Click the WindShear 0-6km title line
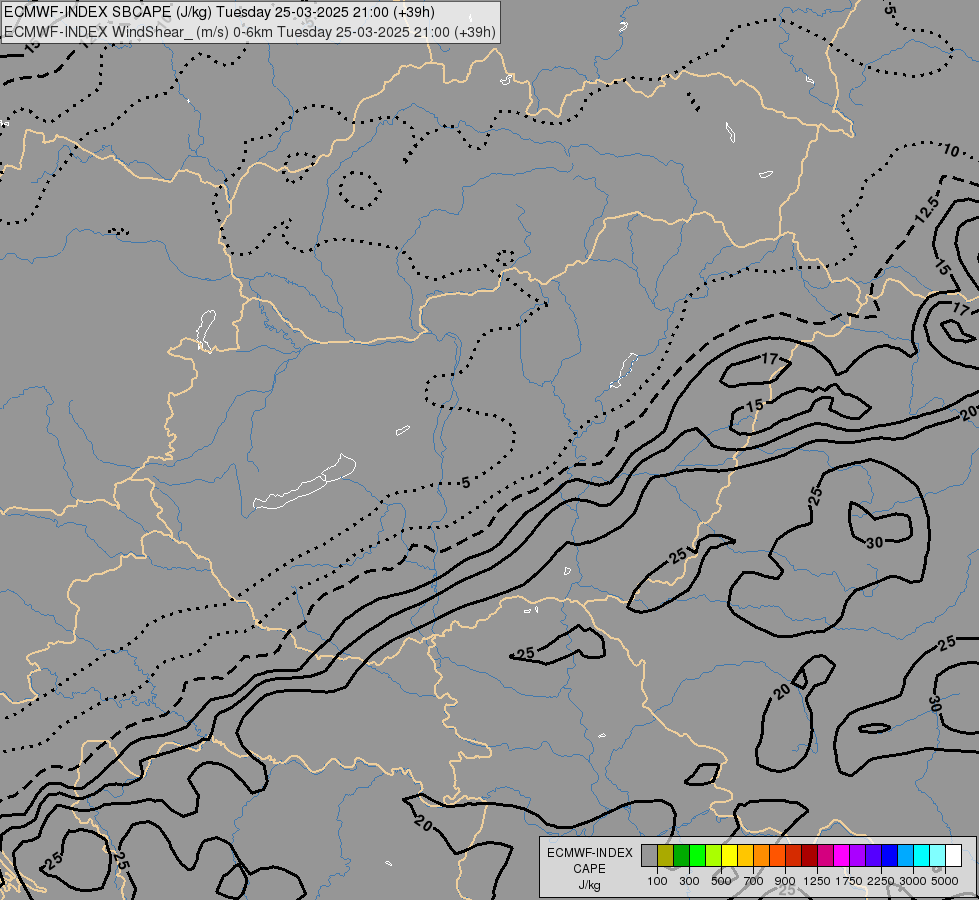979x900 pixels. point(250,32)
